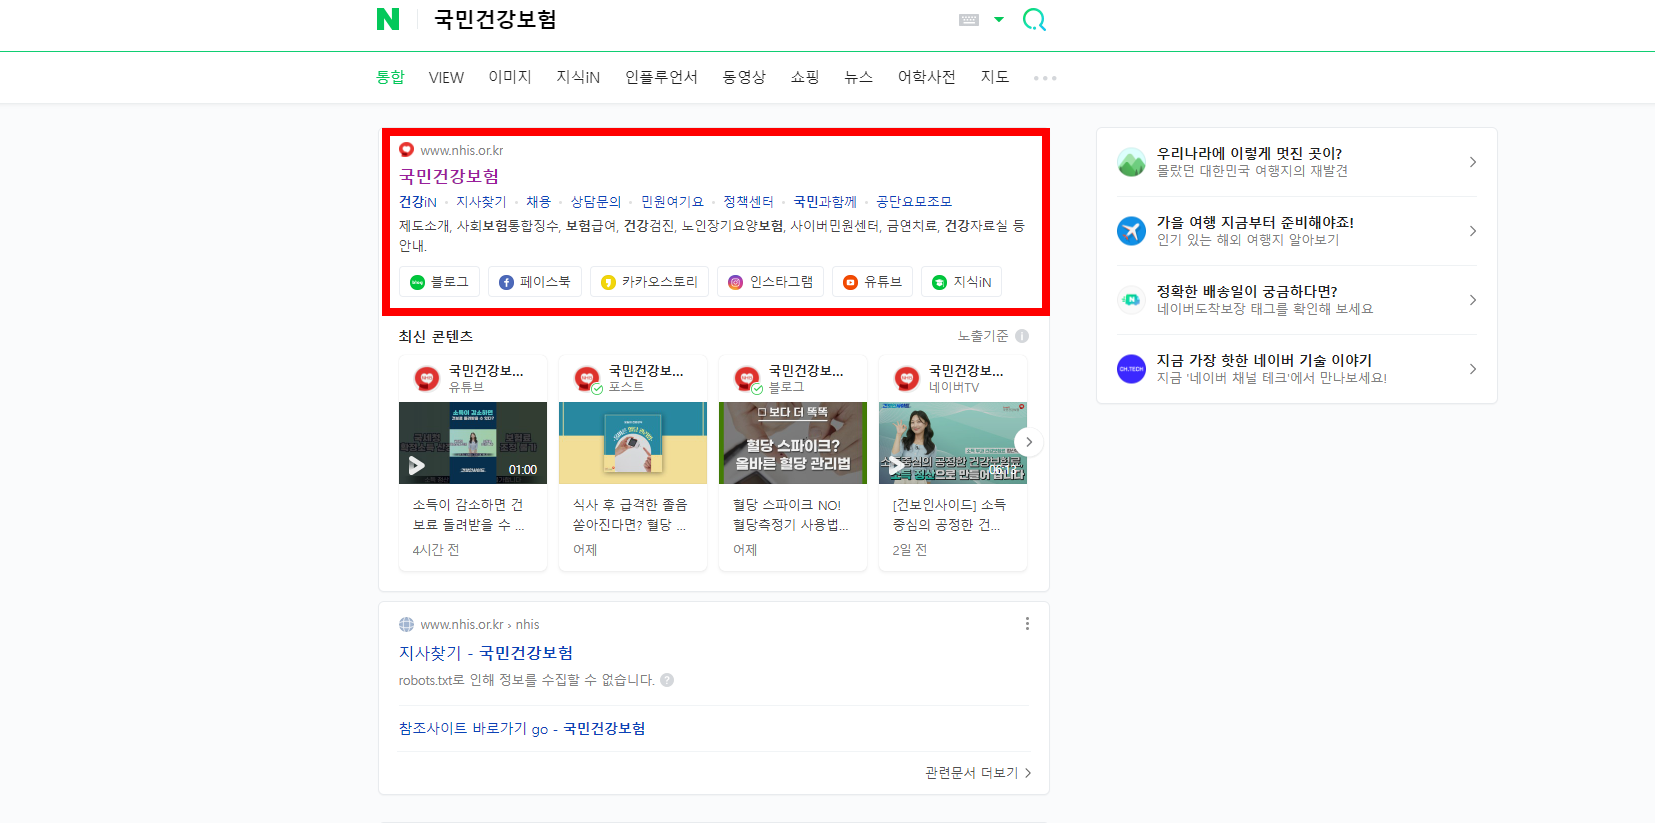The height and width of the screenshot is (823, 1655).
Task: Open the 지사찾기 sublink in the top result
Action: 481,201
